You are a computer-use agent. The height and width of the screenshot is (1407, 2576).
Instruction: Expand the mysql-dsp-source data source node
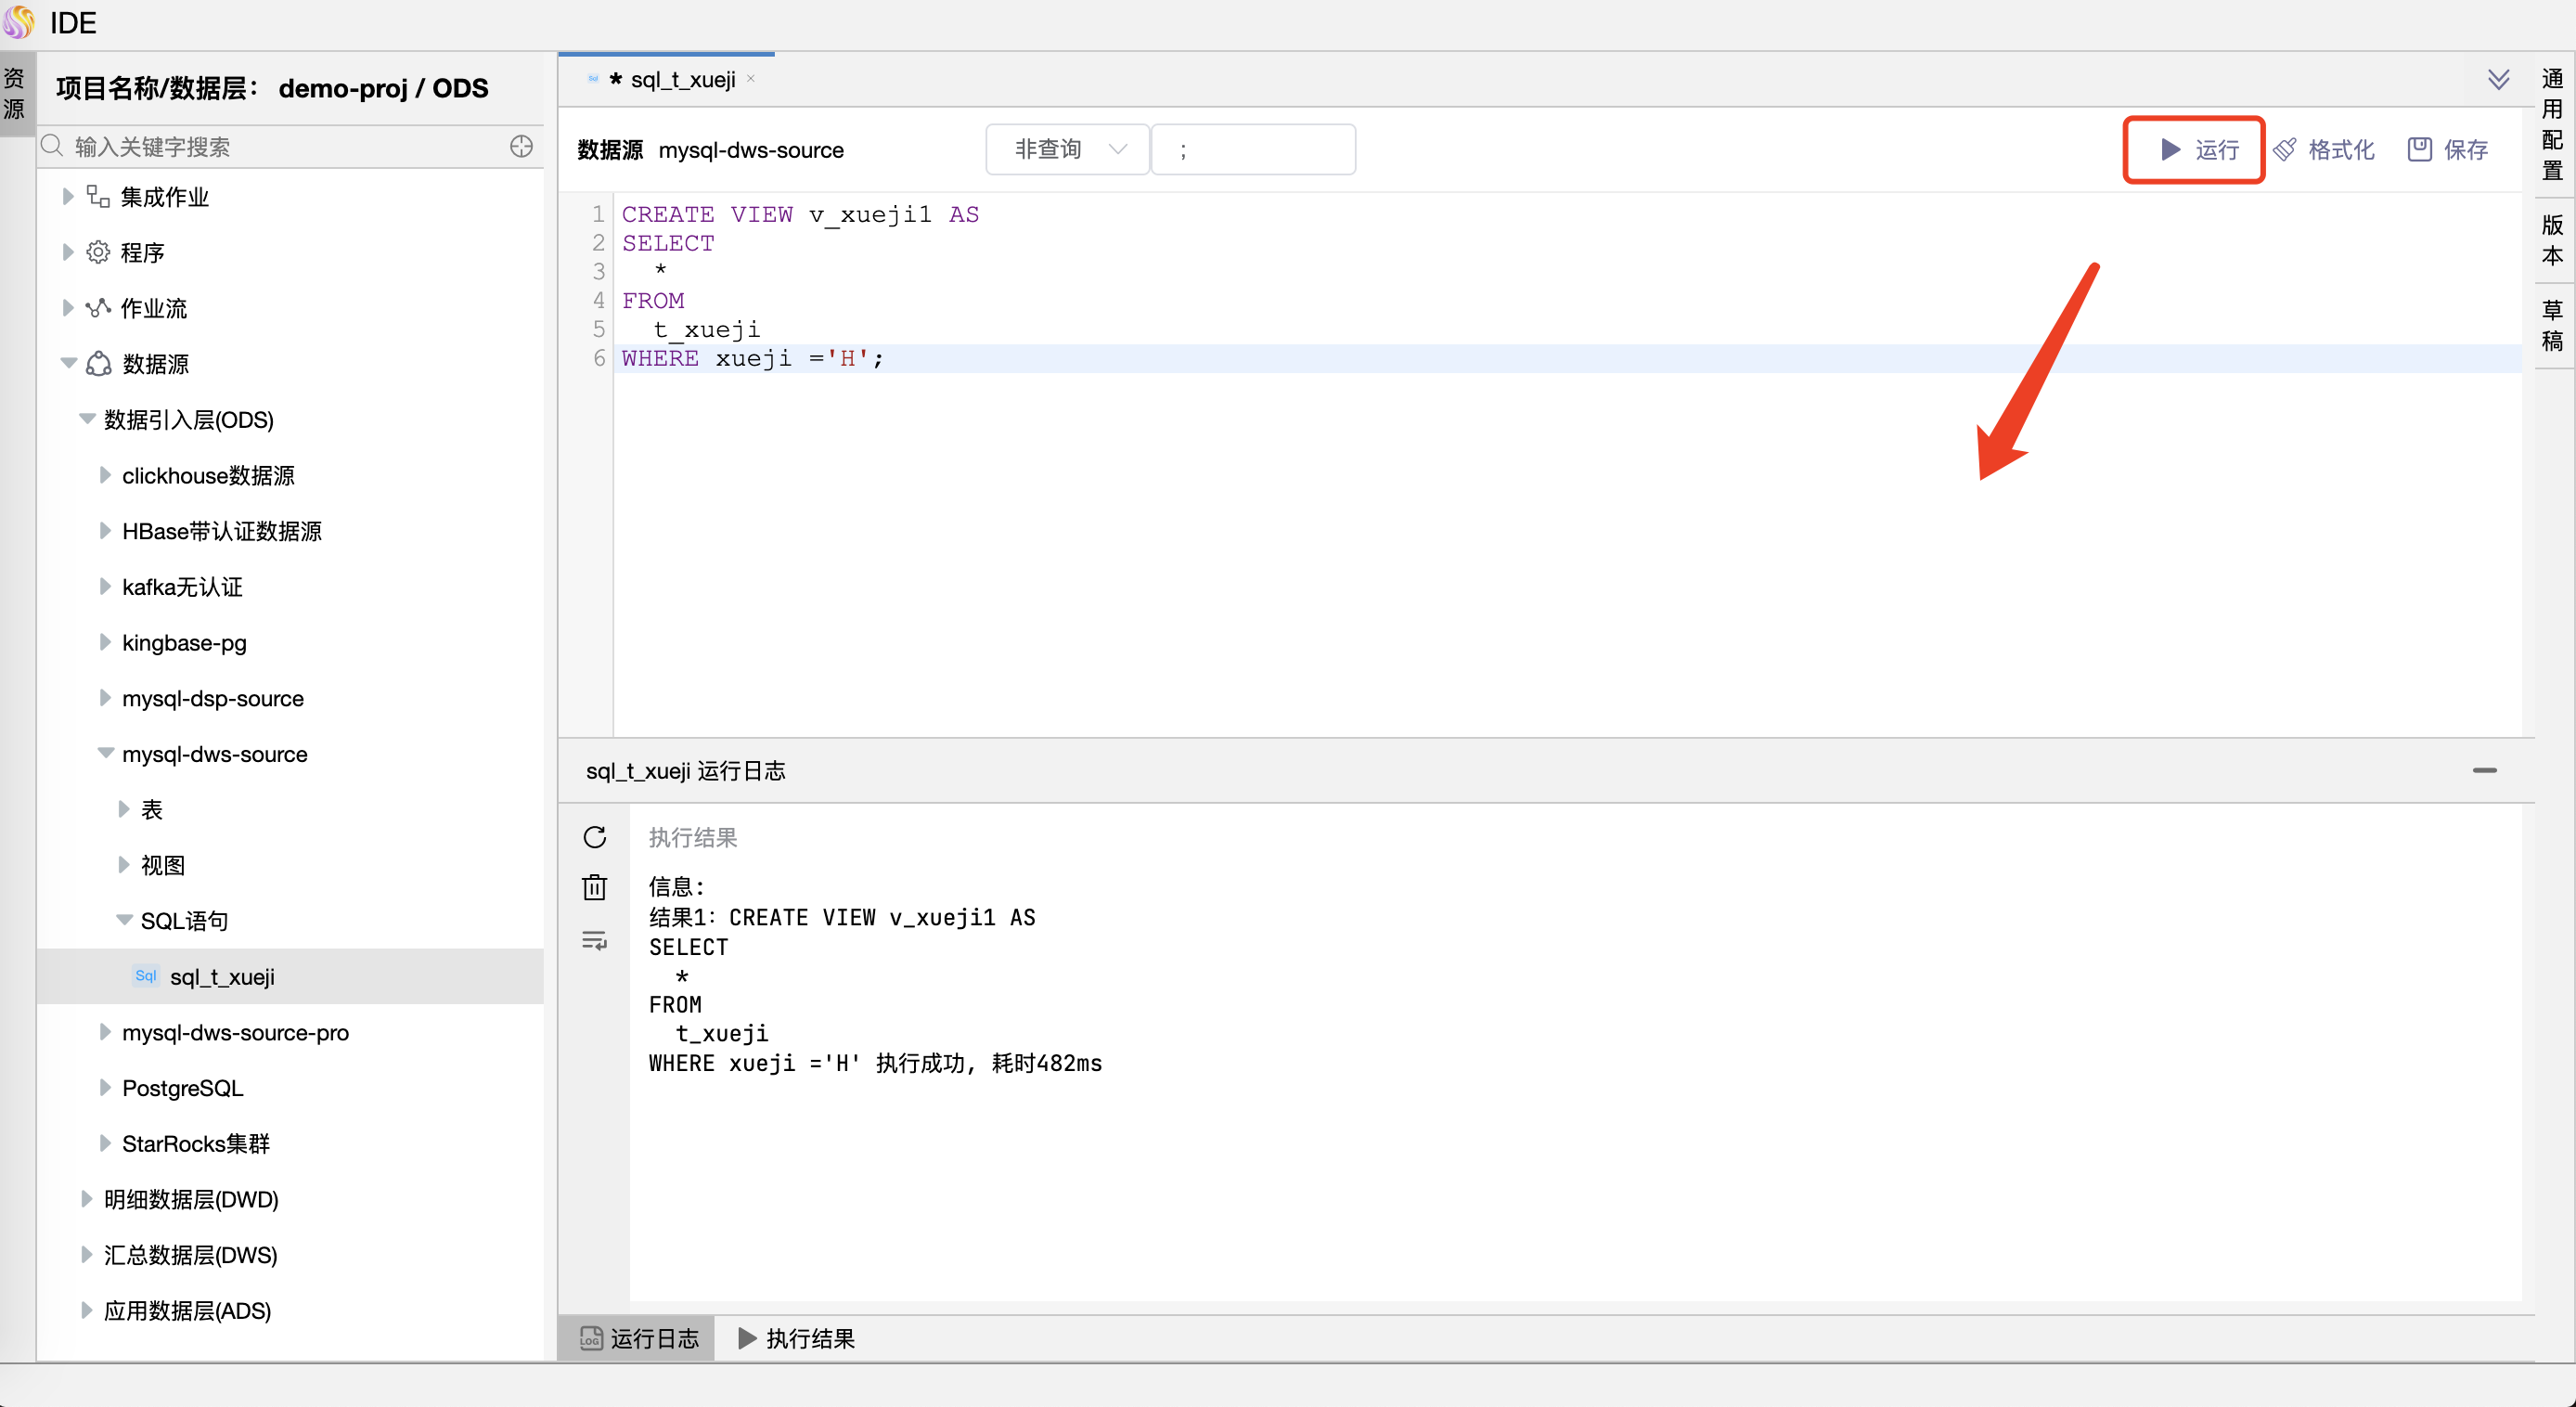click(106, 698)
